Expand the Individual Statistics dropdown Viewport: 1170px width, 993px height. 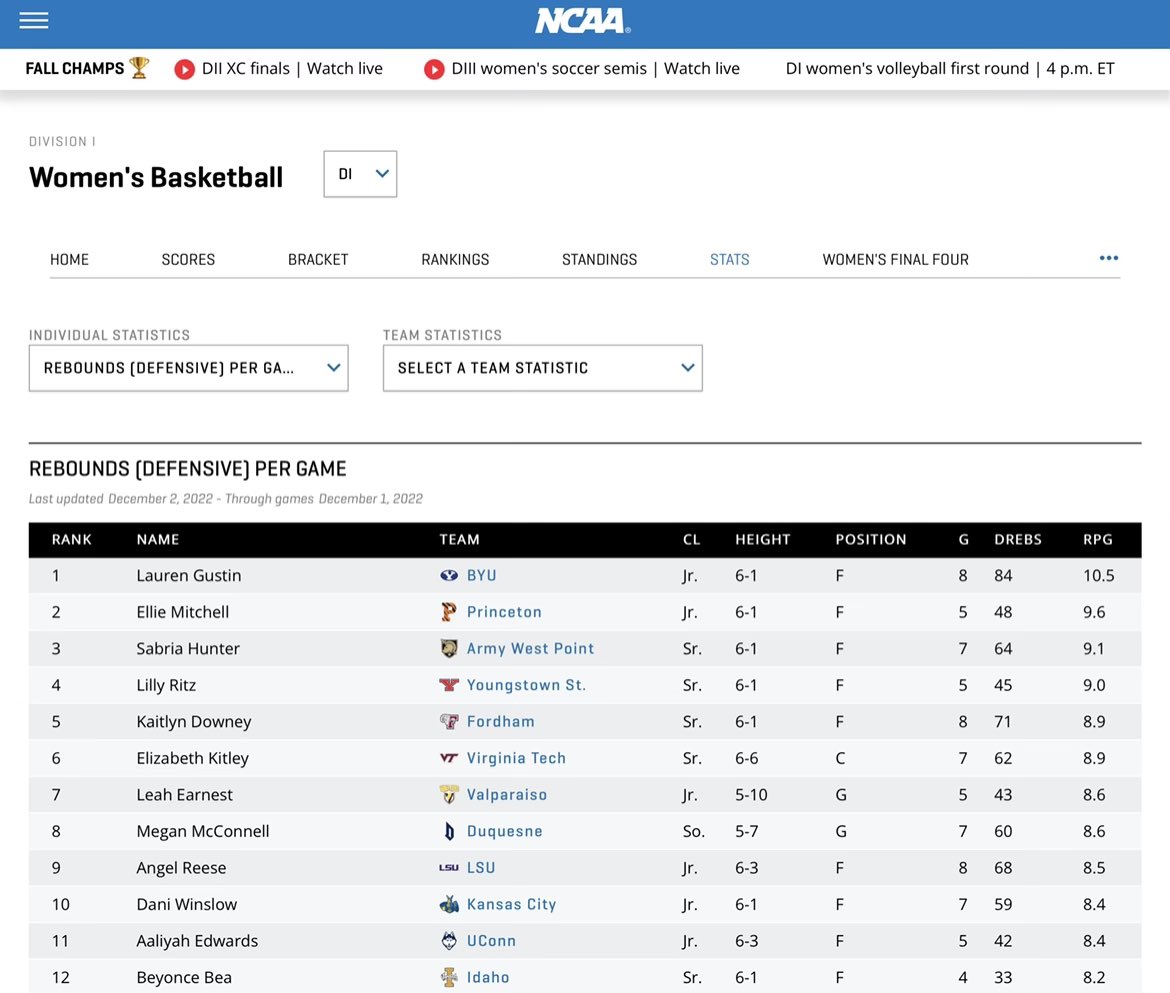point(189,368)
